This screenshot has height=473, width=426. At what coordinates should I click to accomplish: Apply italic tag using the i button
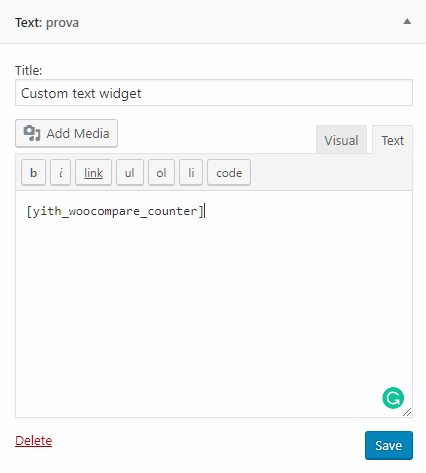(60, 172)
